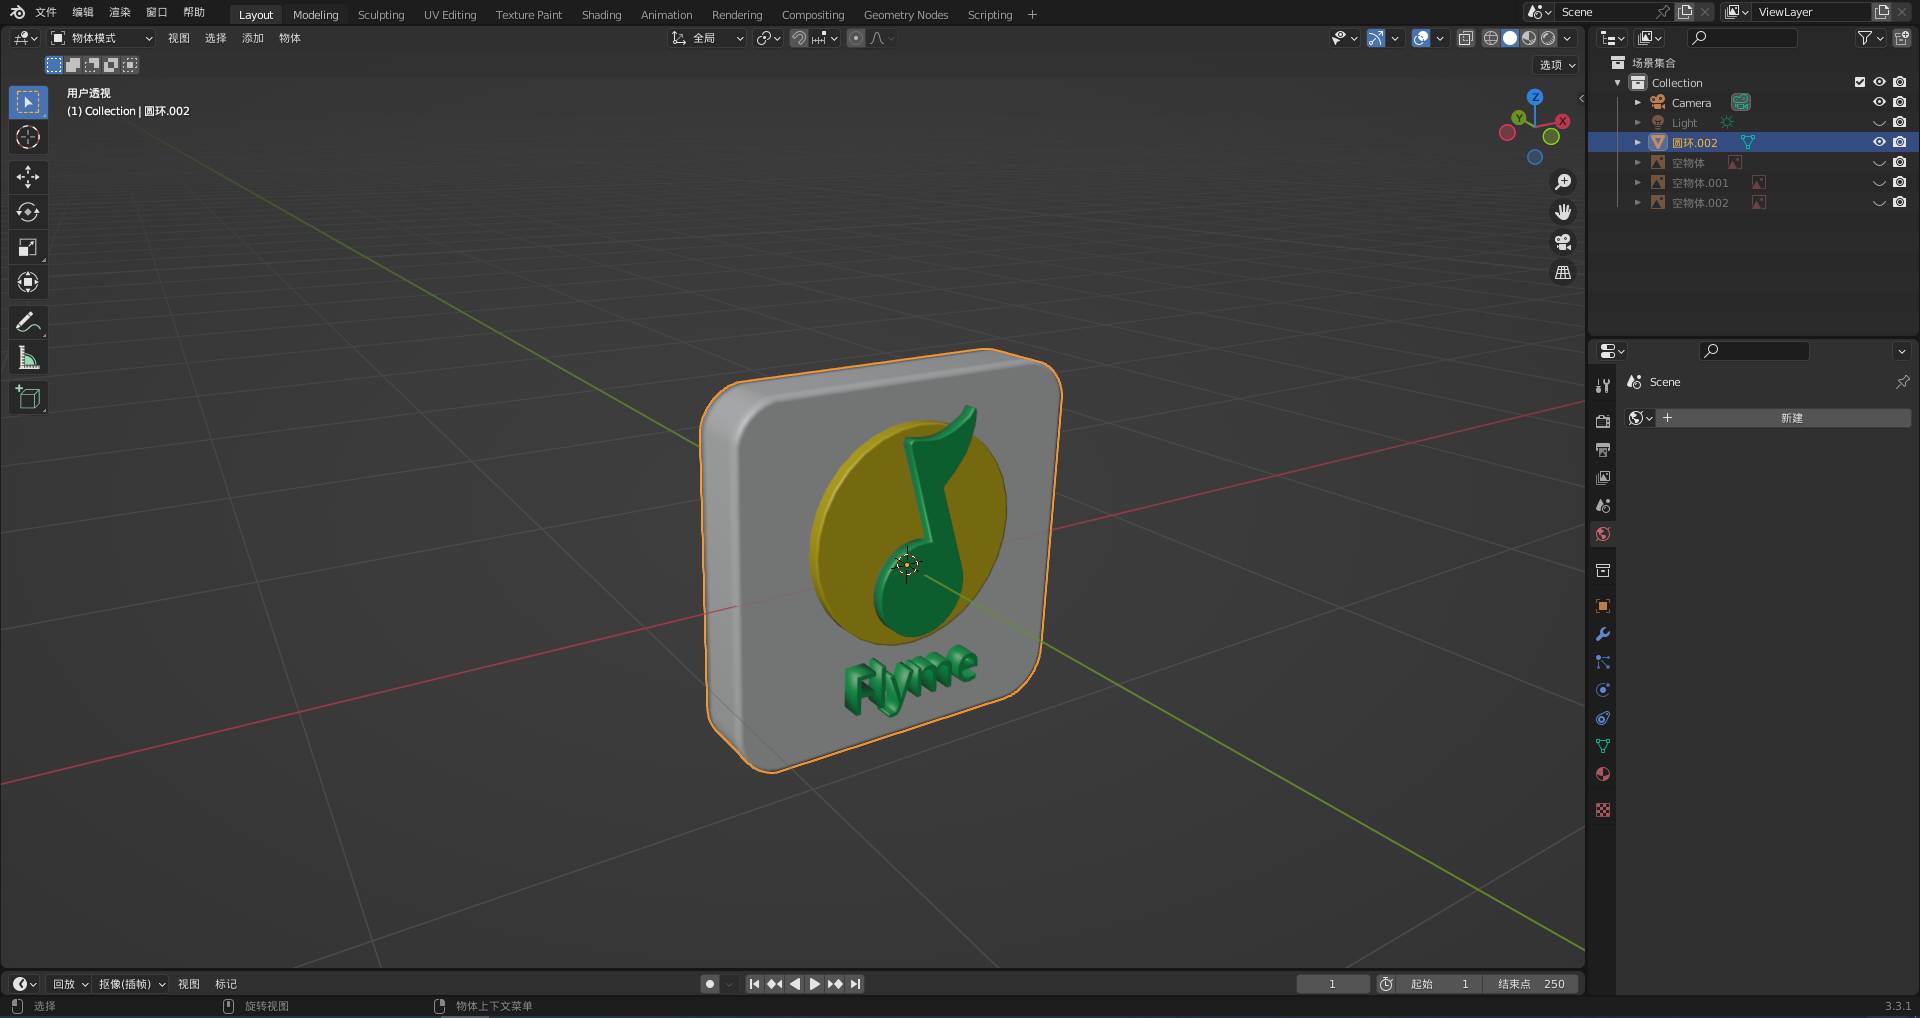1920x1018 pixels.
Task: Uncheck Collection exclude checkbox
Action: click(x=1860, y=82)
